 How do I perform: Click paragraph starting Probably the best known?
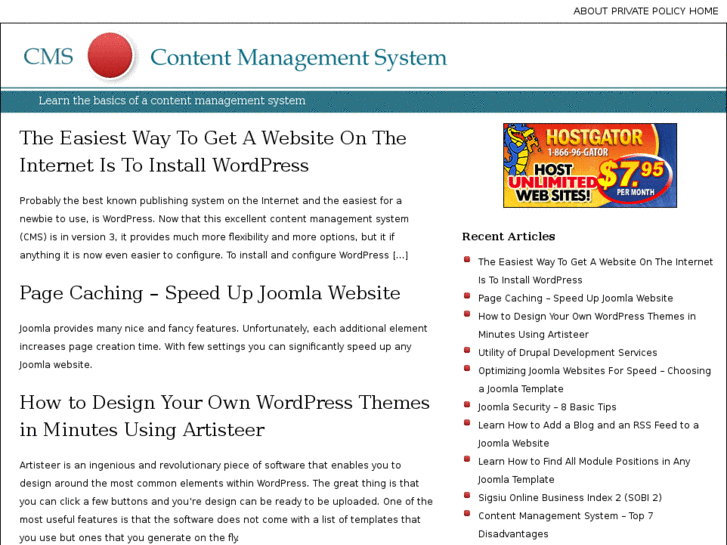214,228
